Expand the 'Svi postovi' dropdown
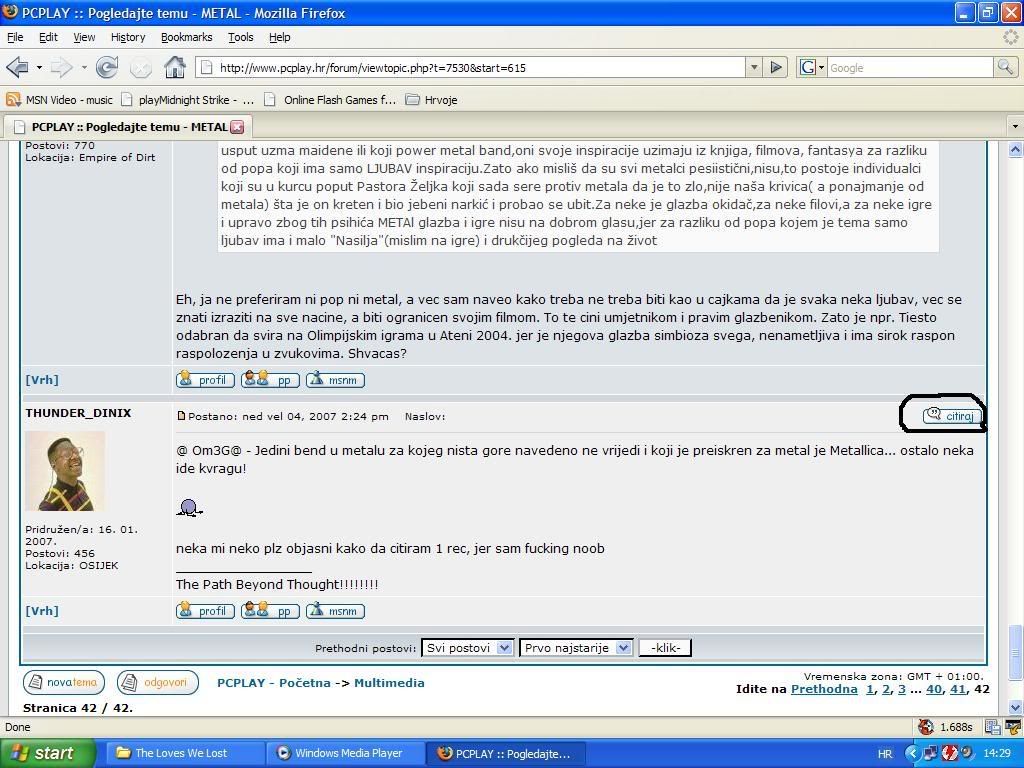The height and width of the screenshot is (768, 1024). [x=467, y=648]
